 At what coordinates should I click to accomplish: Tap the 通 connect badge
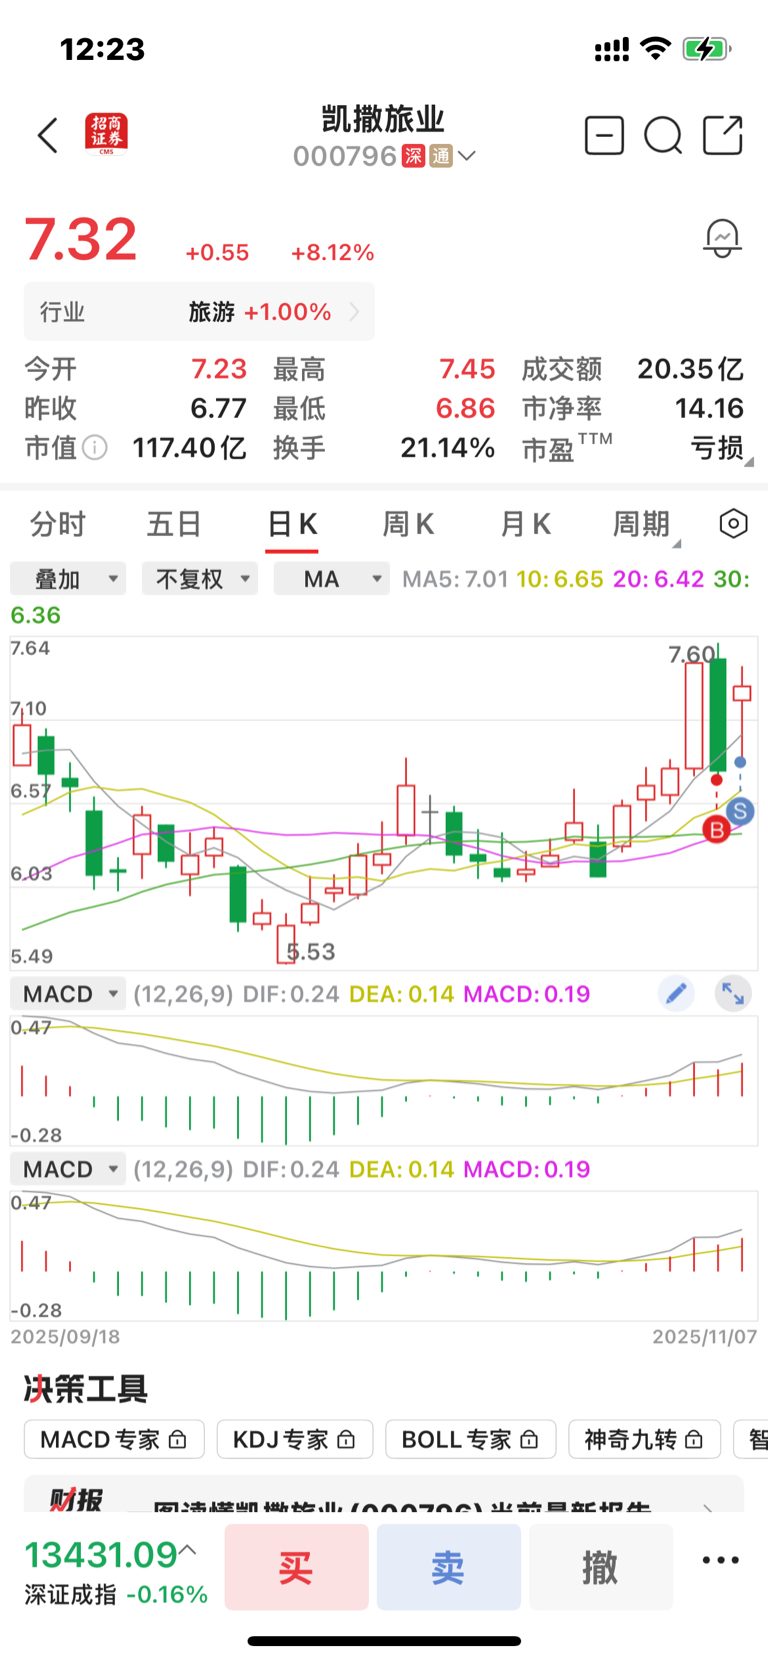click(441, 156)
